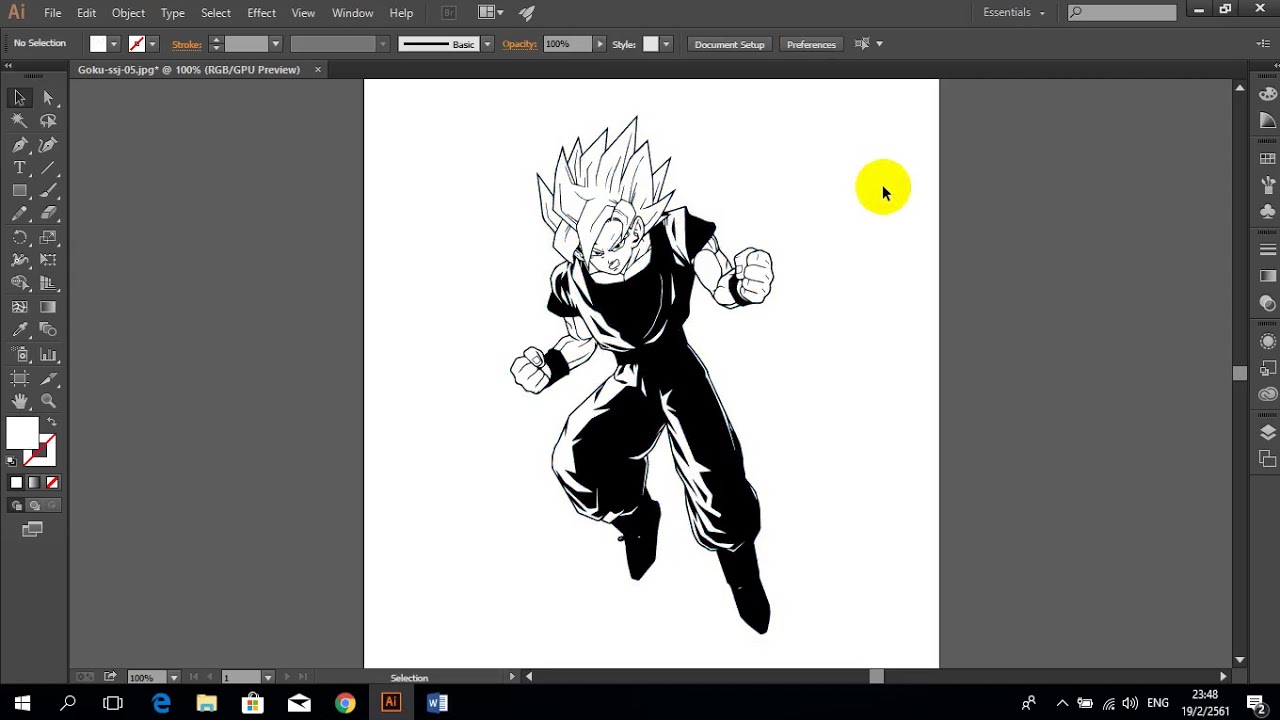Toggle Change Screen Mode button

[x=33, y=529]
